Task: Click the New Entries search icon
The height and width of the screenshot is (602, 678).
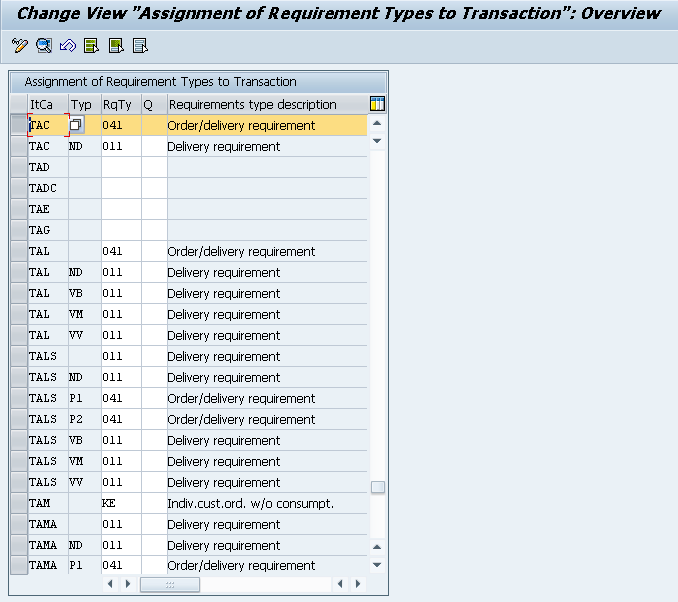Action: point(44,45)
